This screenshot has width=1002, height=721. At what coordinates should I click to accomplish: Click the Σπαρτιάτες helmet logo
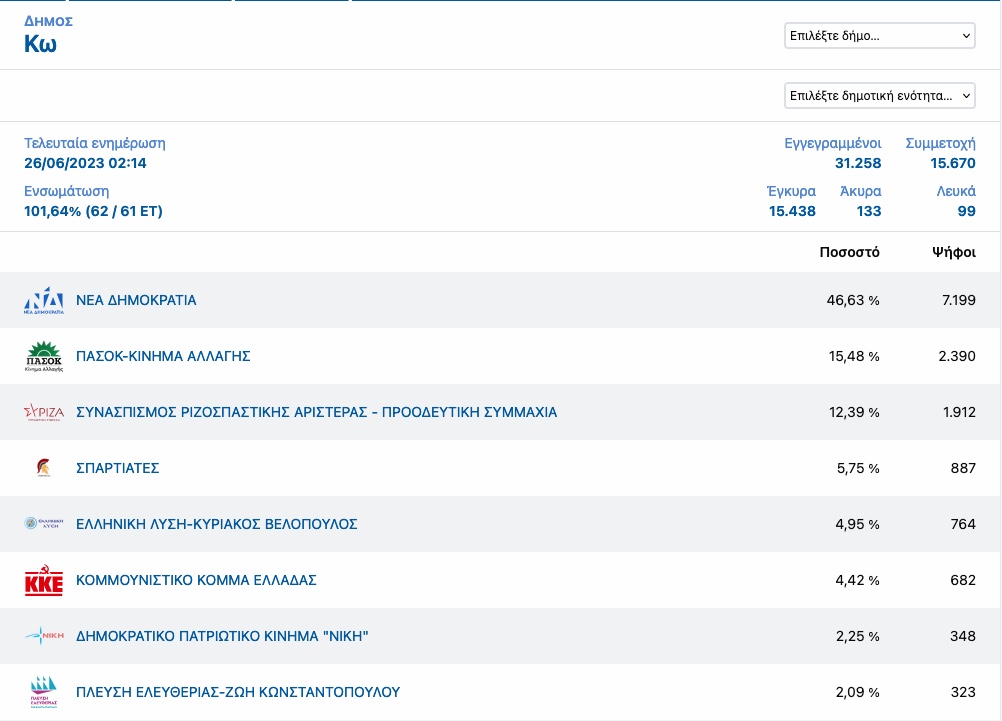[x=43, y=468]
